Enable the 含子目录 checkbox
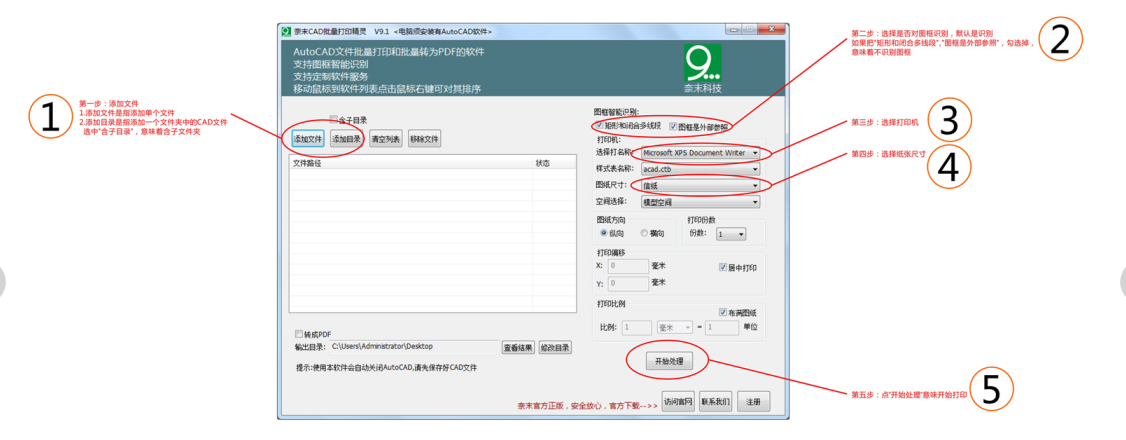 pyautogui.click(x=333, y=120)
